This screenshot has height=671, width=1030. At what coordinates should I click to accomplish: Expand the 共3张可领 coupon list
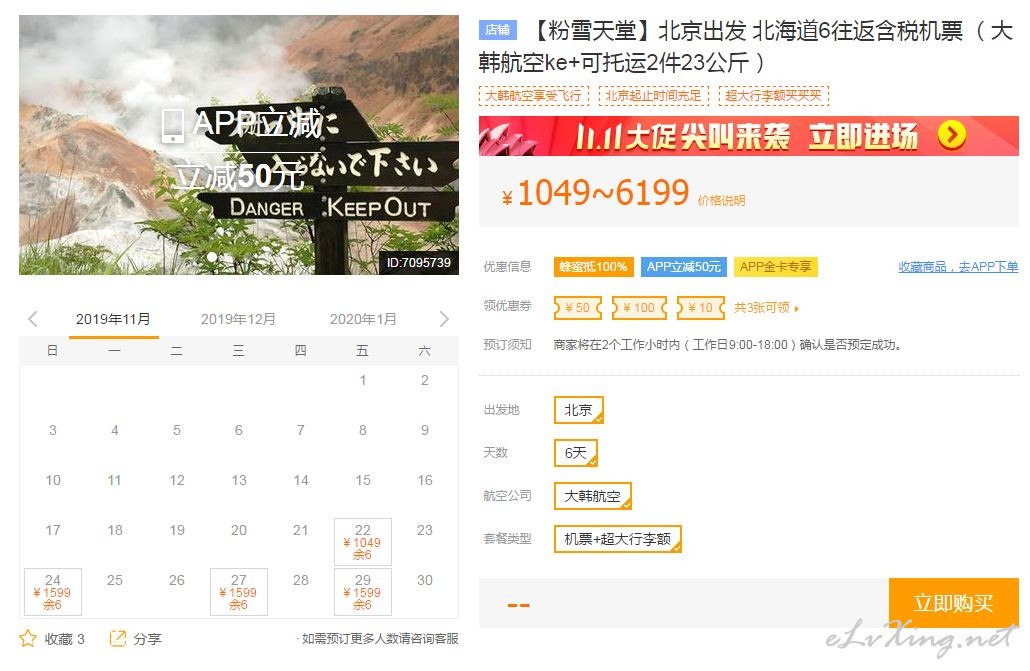pyautogui.click(x=767, y=308)
